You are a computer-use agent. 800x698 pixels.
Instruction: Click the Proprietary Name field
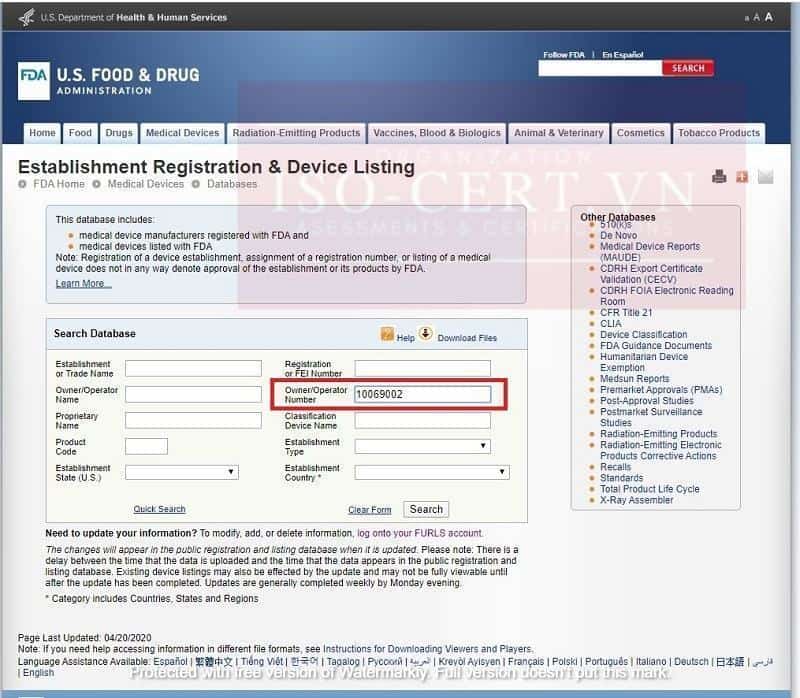(x=193, y=420)
